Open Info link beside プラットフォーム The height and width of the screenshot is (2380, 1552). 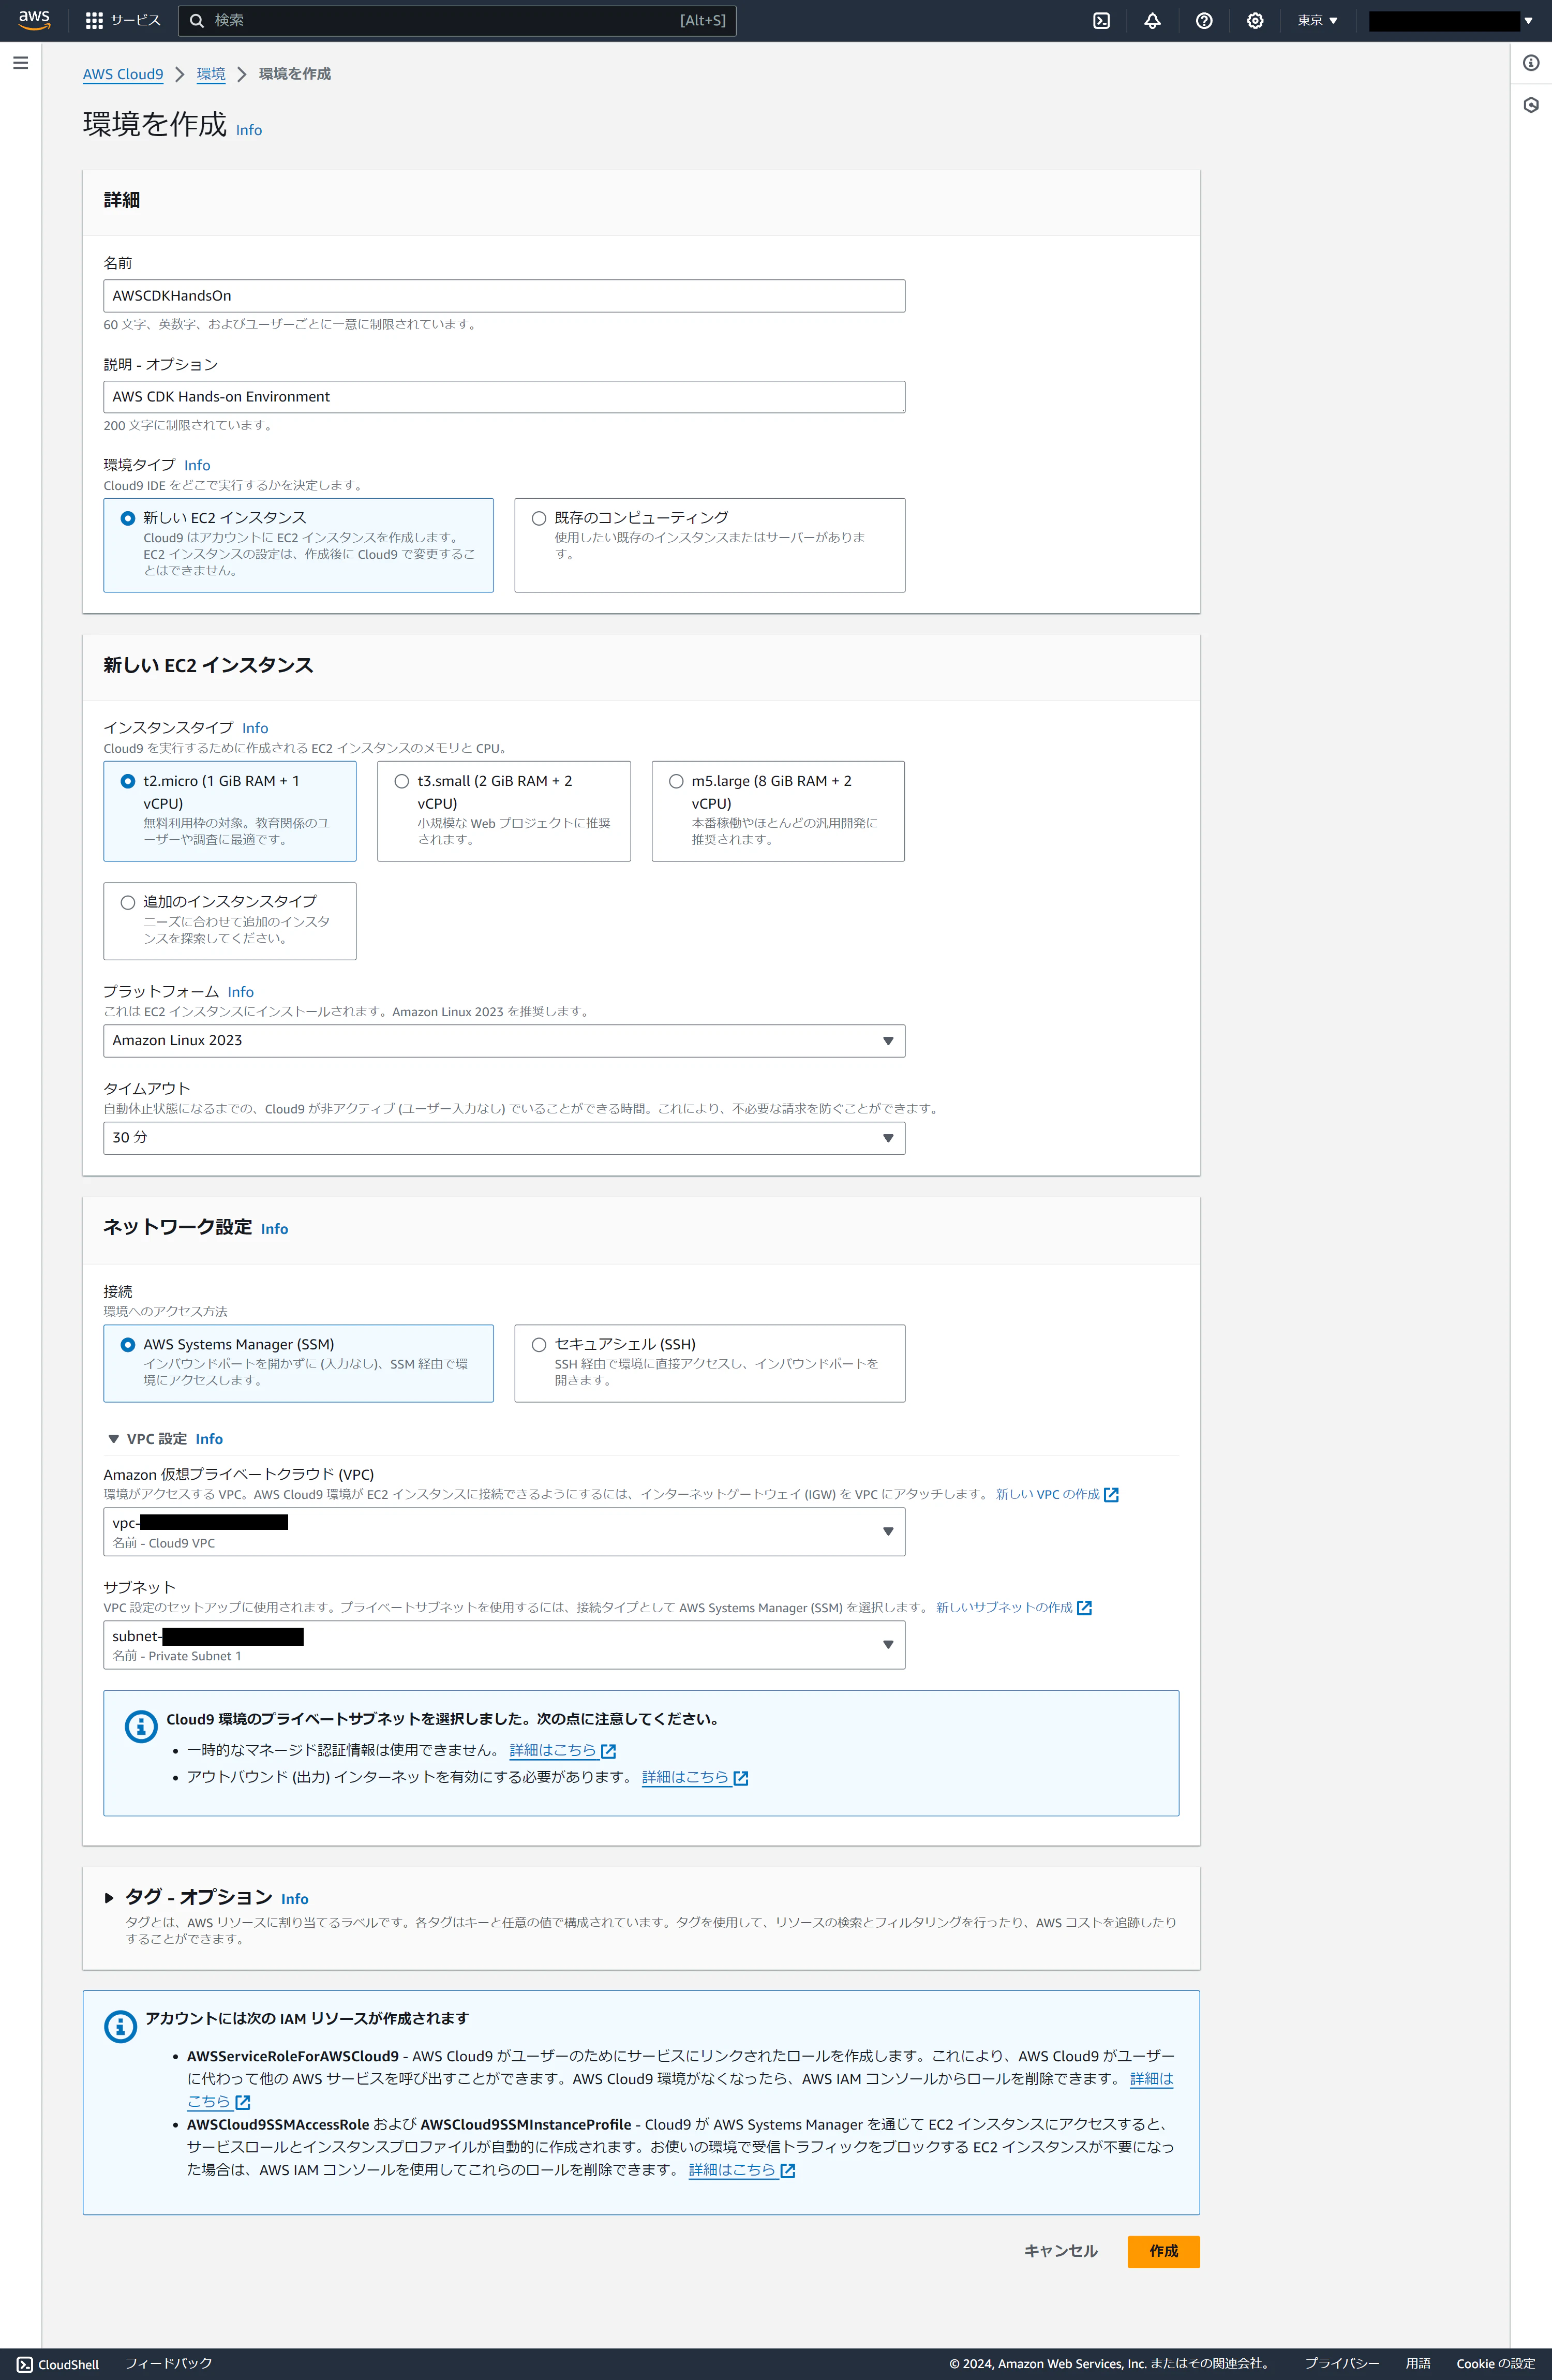(x=241, y=992)
